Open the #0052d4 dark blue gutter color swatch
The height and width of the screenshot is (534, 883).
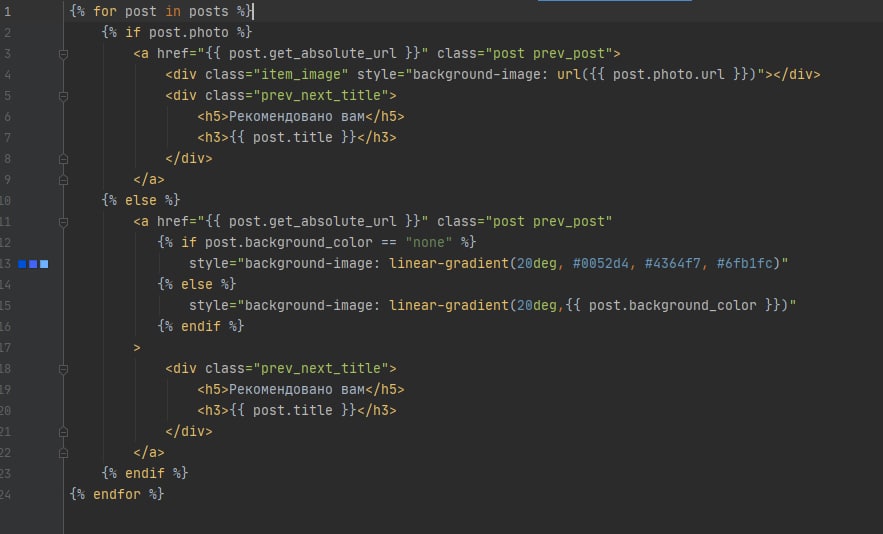(x=22, y=264)
